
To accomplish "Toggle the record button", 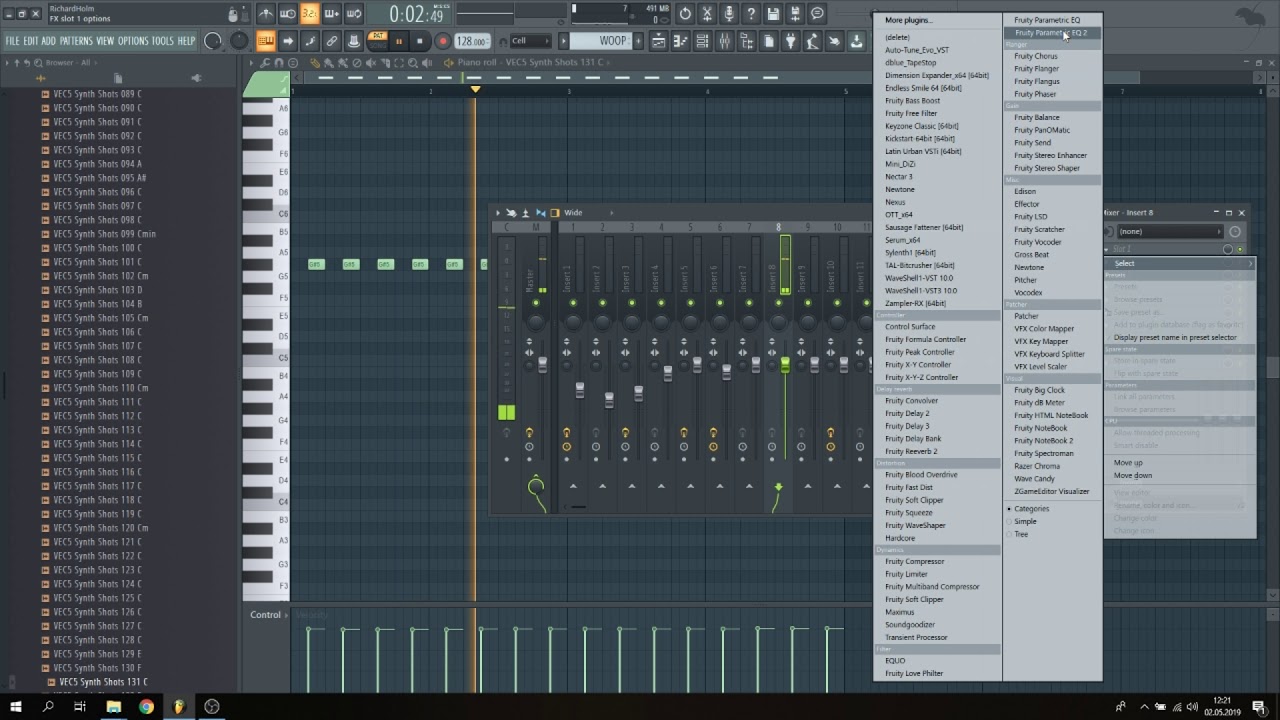I will tap(442, 41).
